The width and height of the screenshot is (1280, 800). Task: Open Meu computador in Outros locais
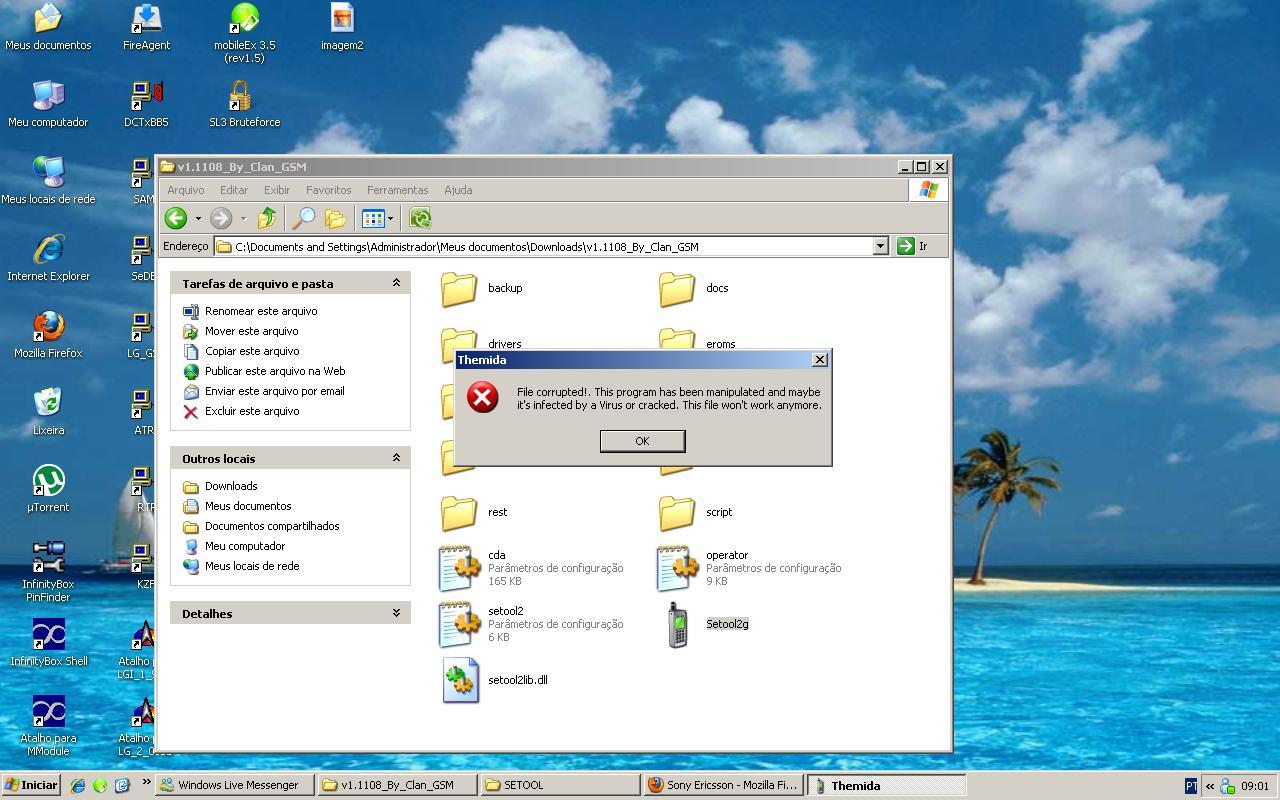click(245, 546)
